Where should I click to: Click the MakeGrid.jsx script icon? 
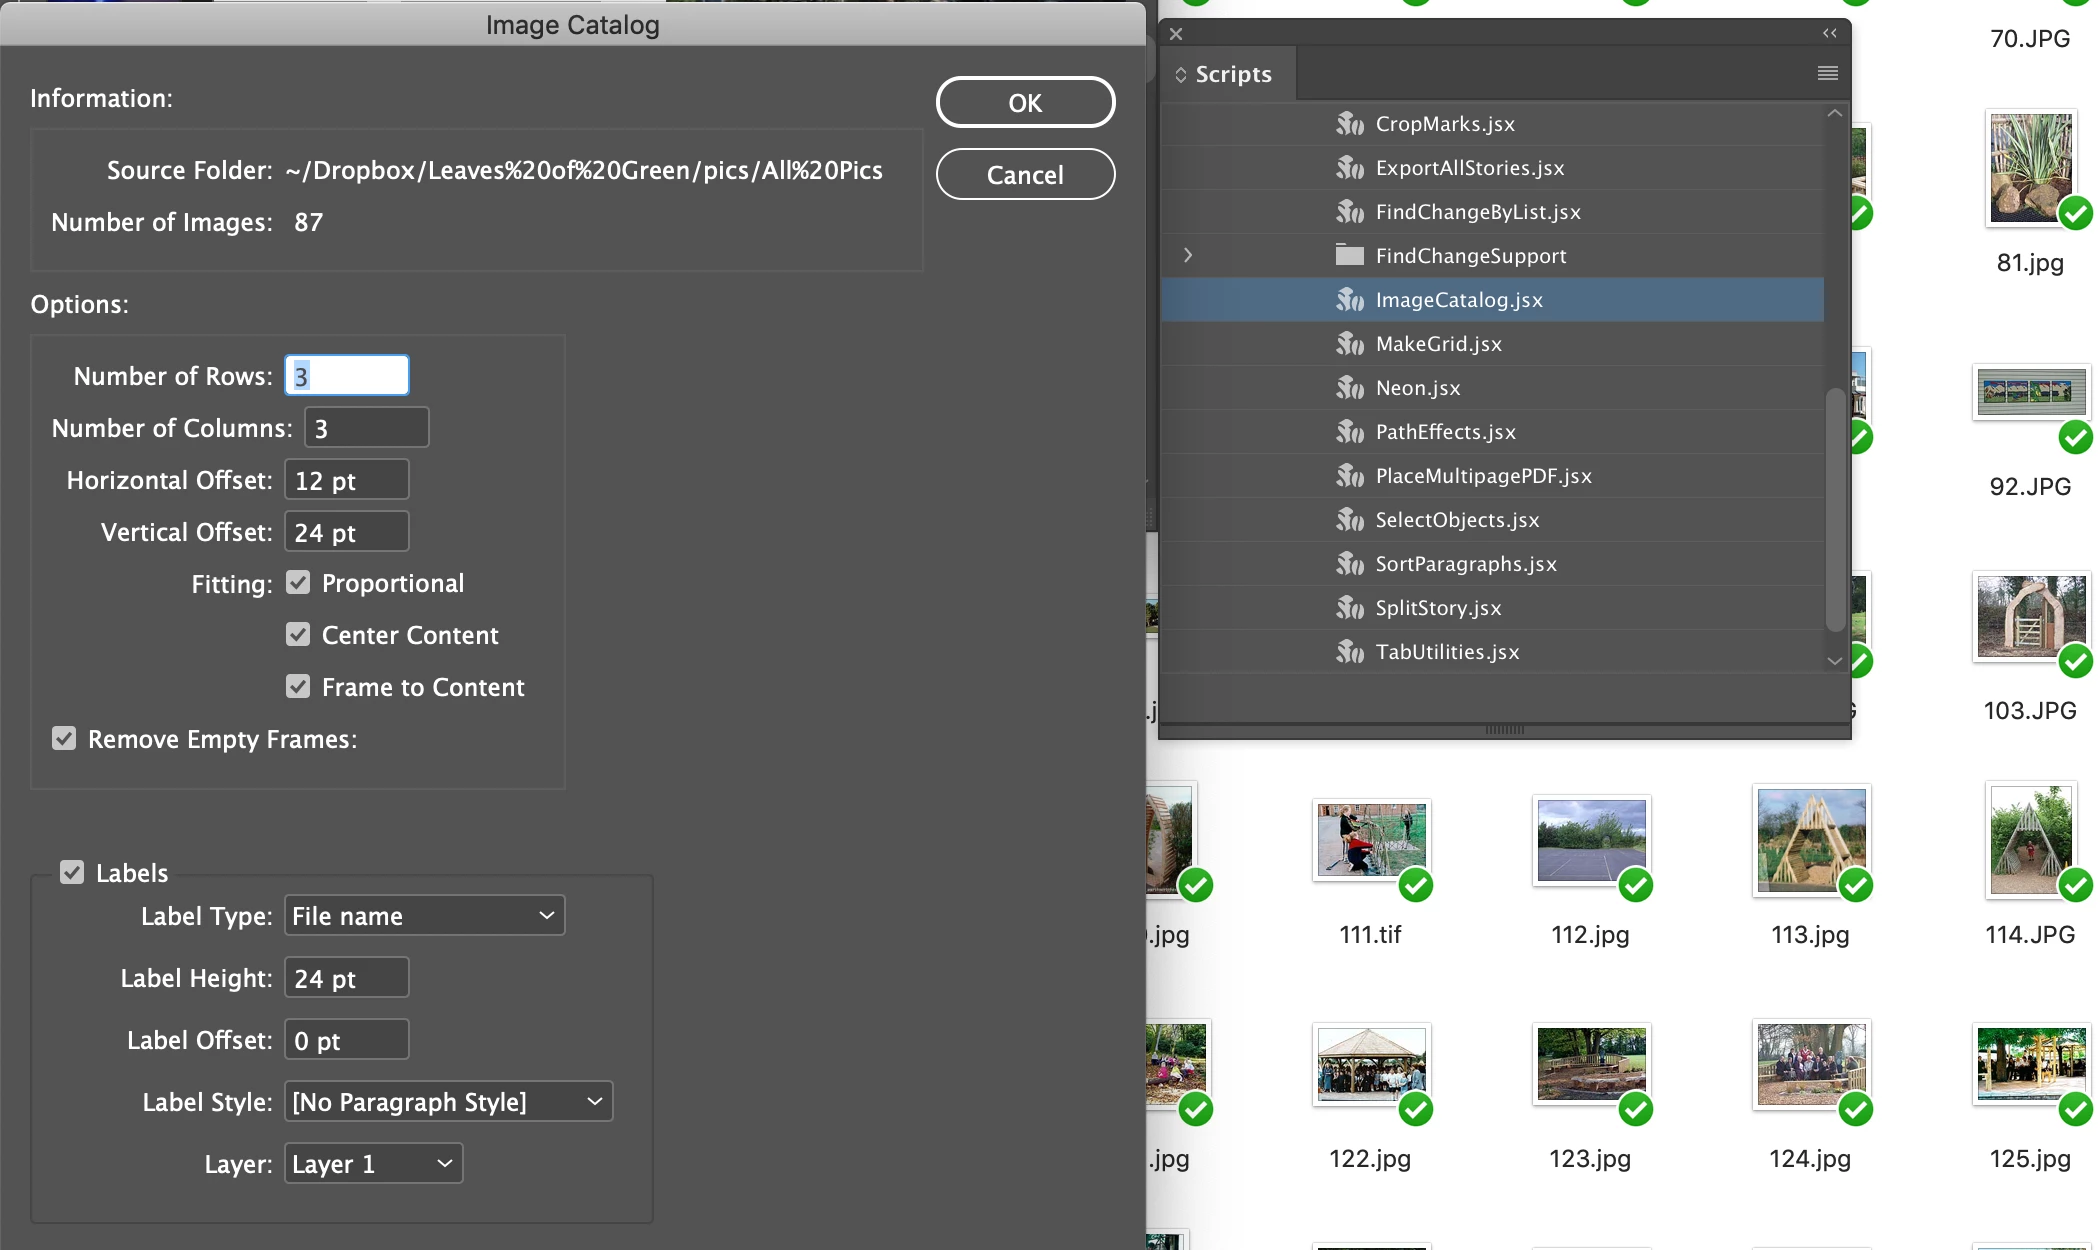1350,344
